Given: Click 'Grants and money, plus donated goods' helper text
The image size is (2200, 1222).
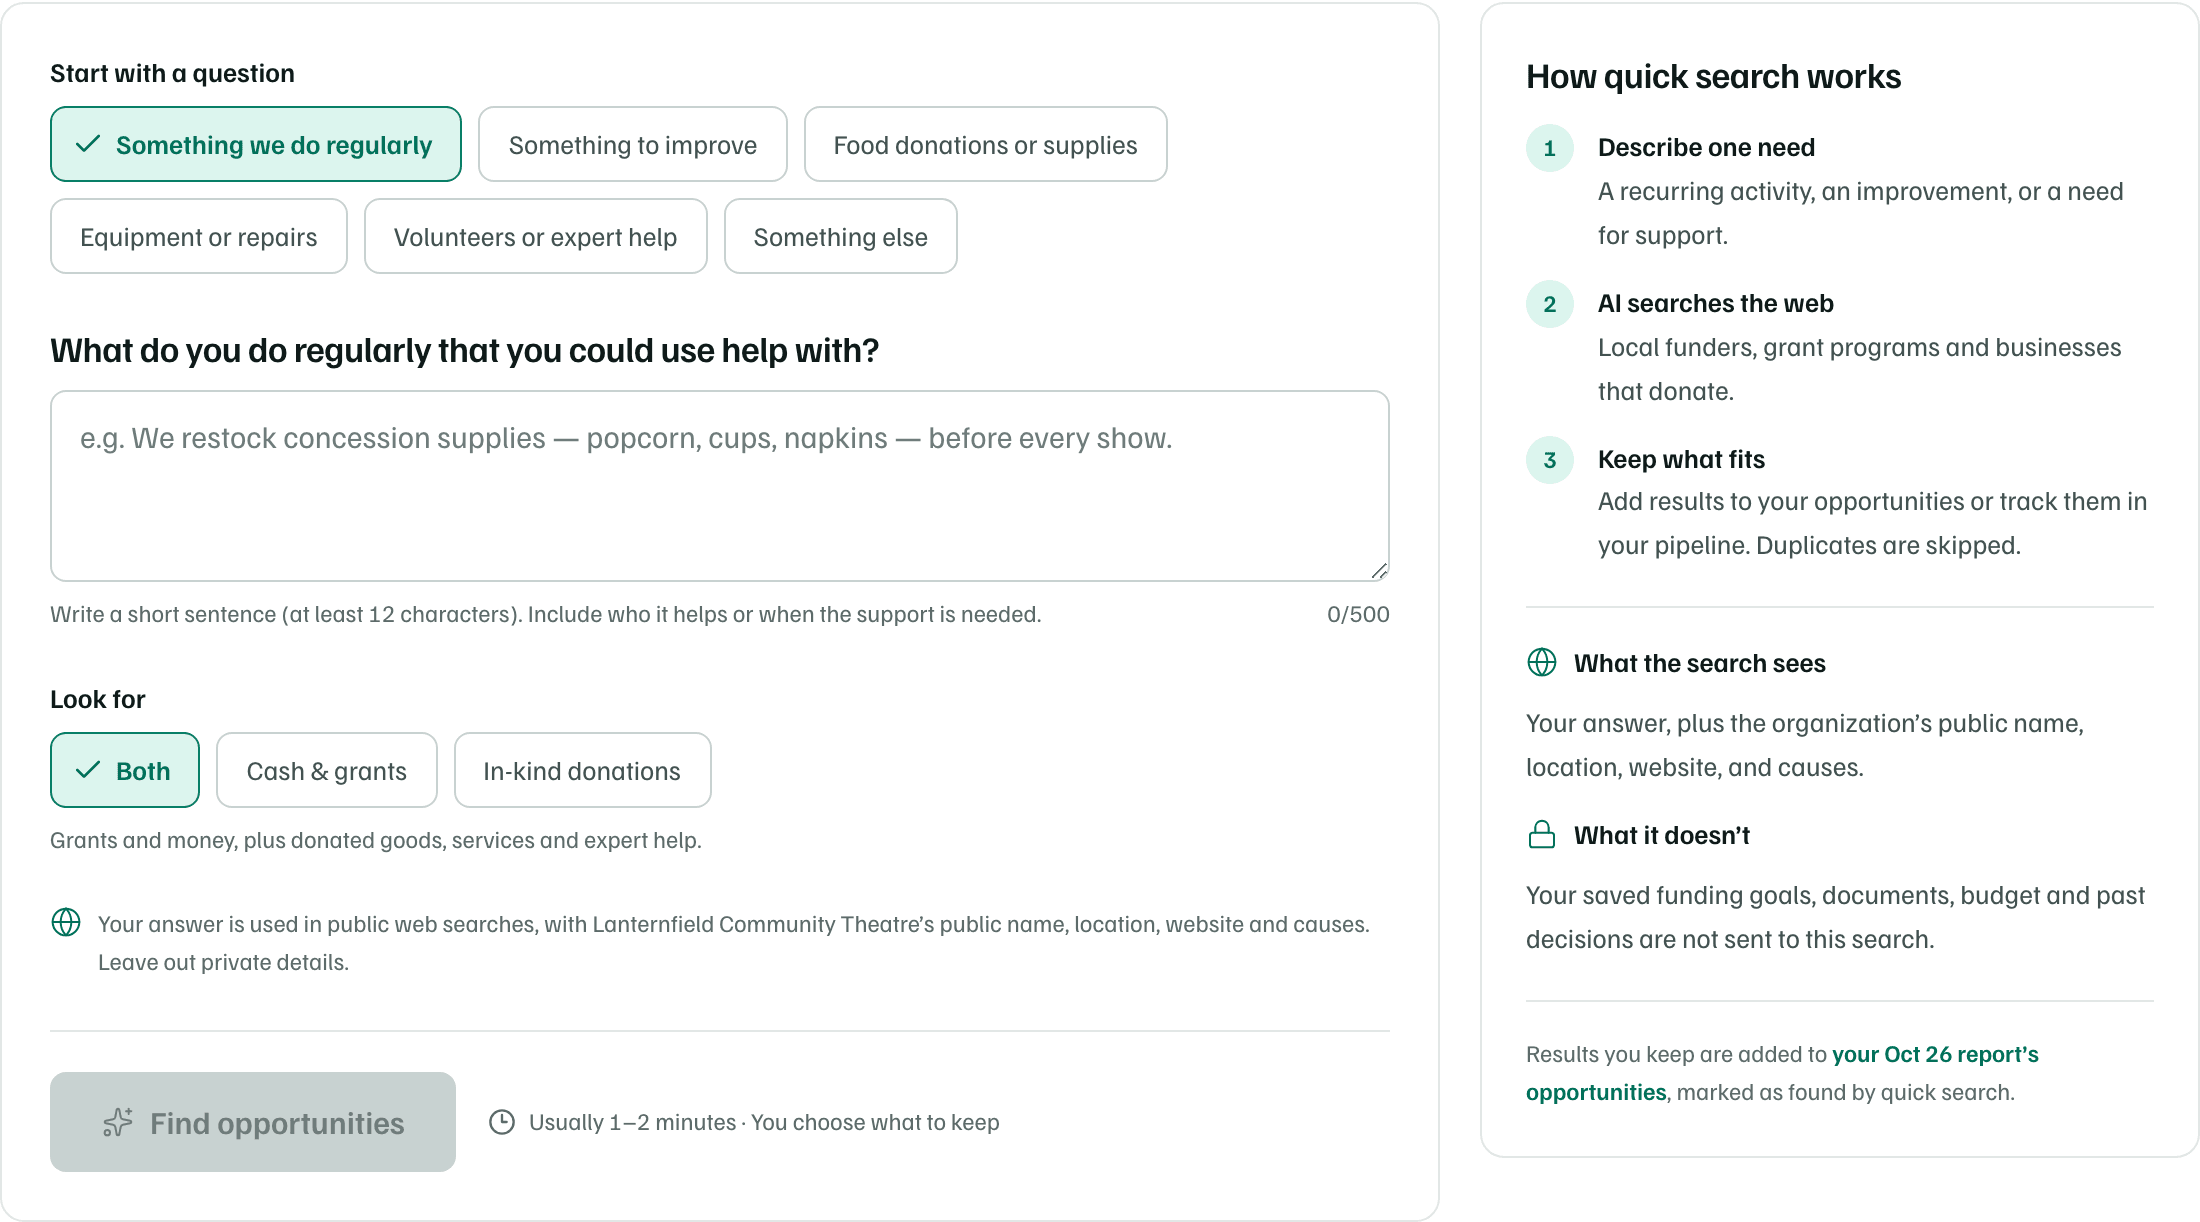Looking at the screenshot, I should click(x=376, y=840).
